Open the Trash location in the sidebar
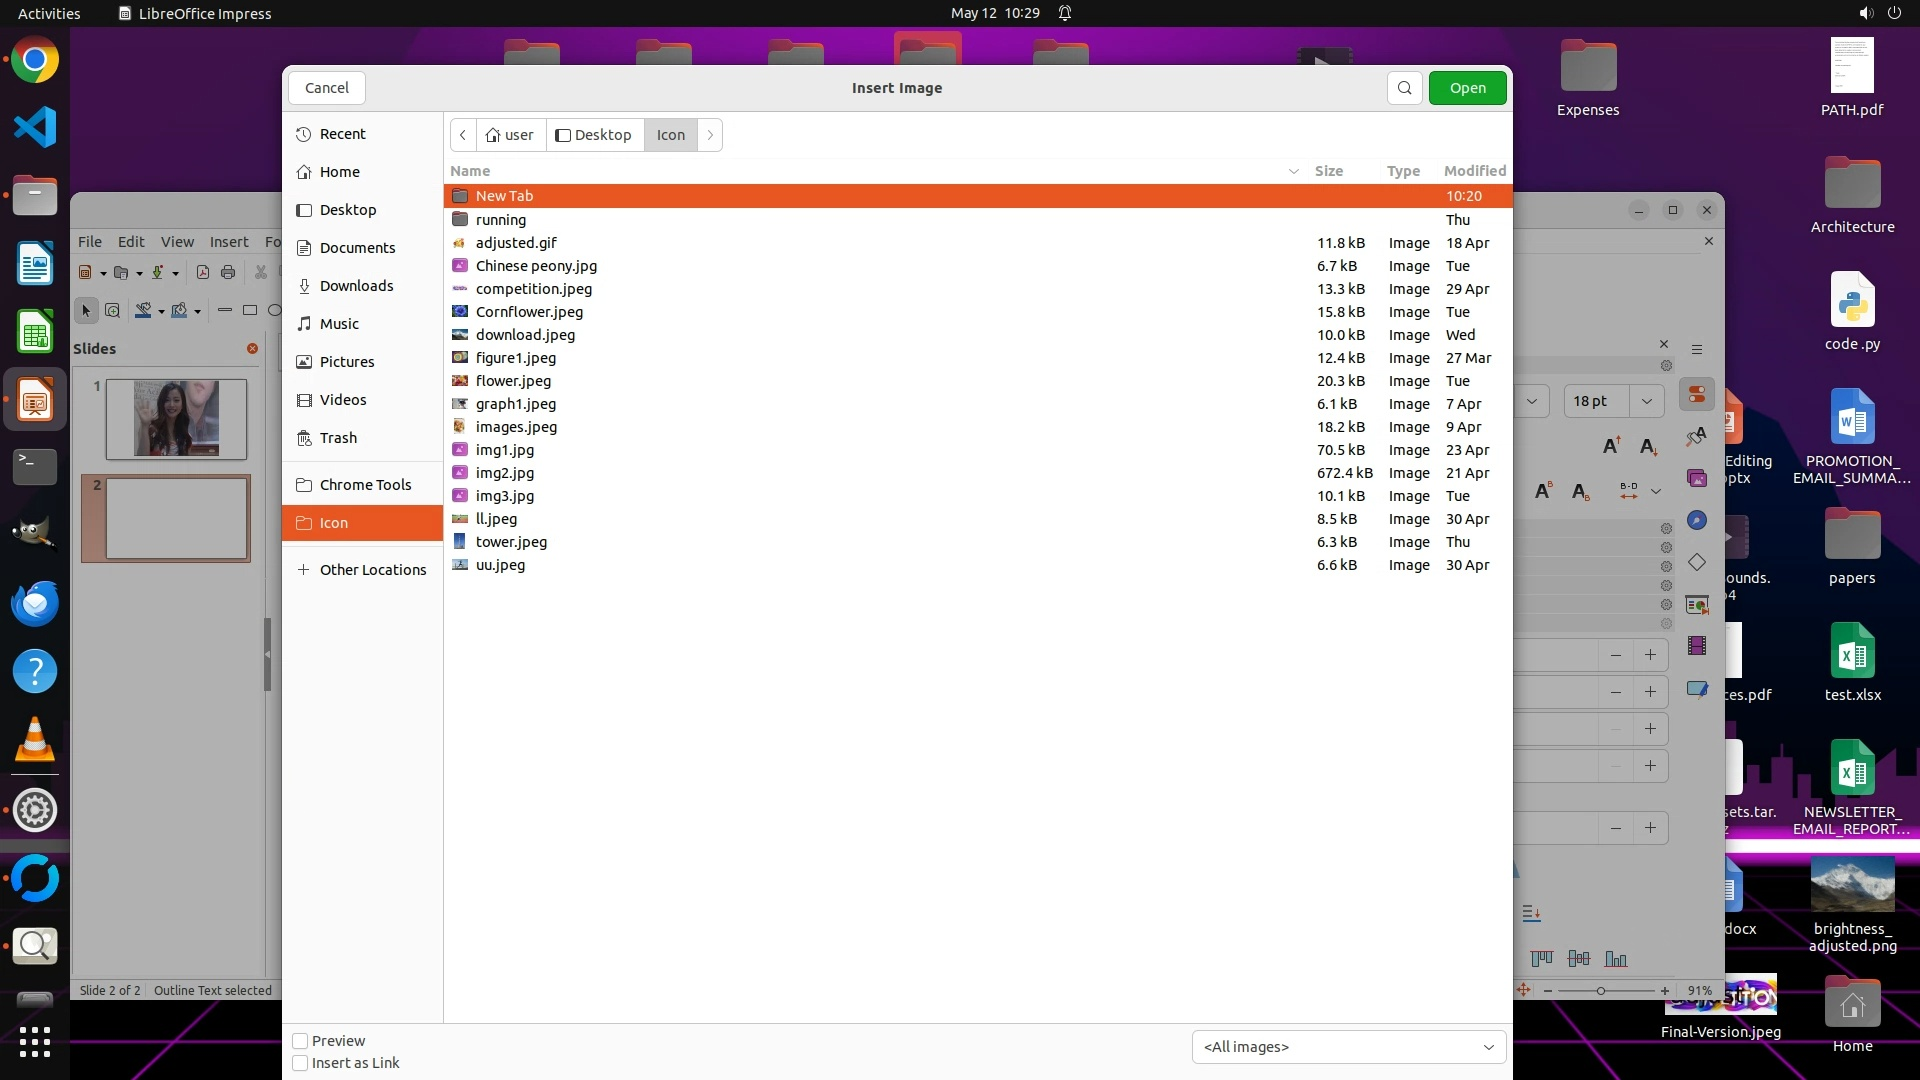This screenshot has height=1080, width=1920. 338,438
